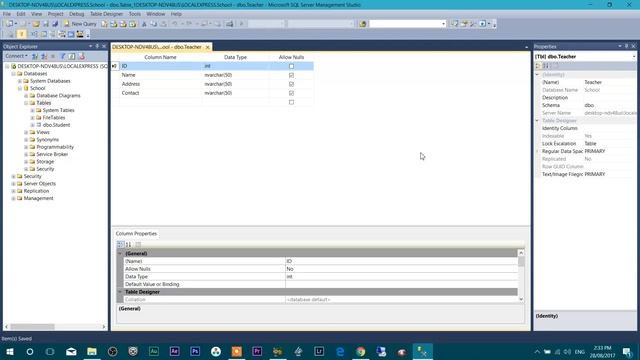Click the Copy icon in the toolbar

click(x=153, y=24)
